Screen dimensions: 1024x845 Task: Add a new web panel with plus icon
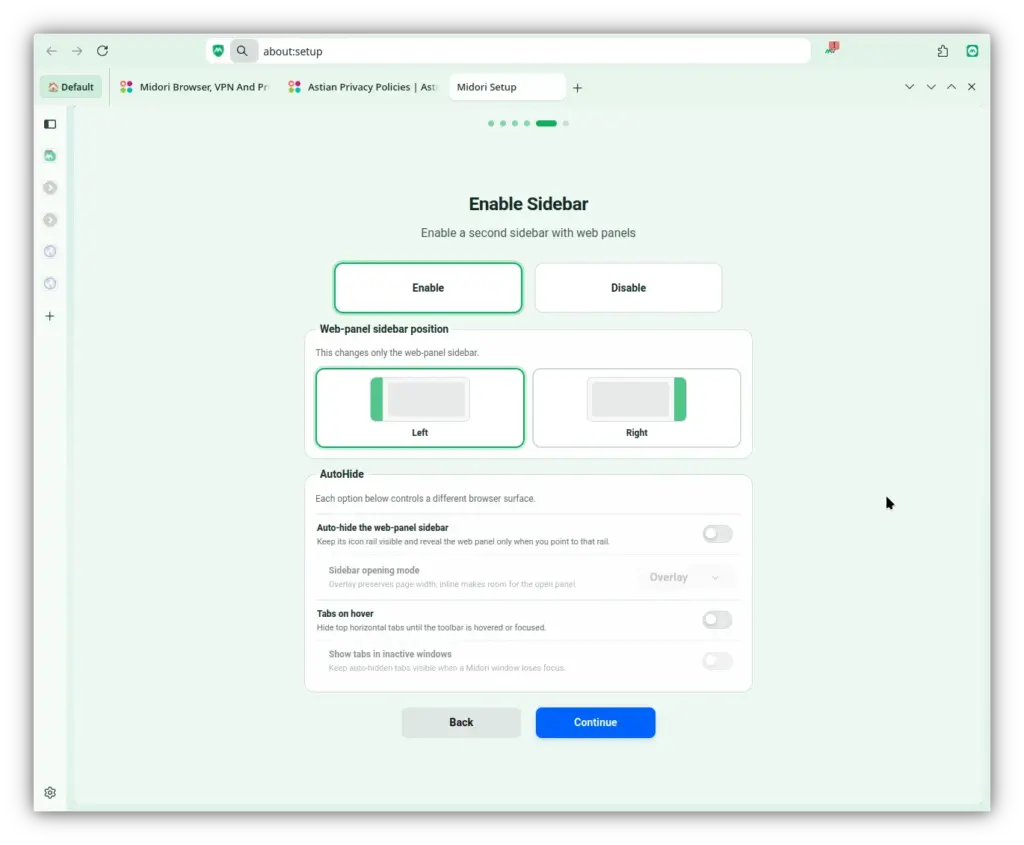(50, 316)
